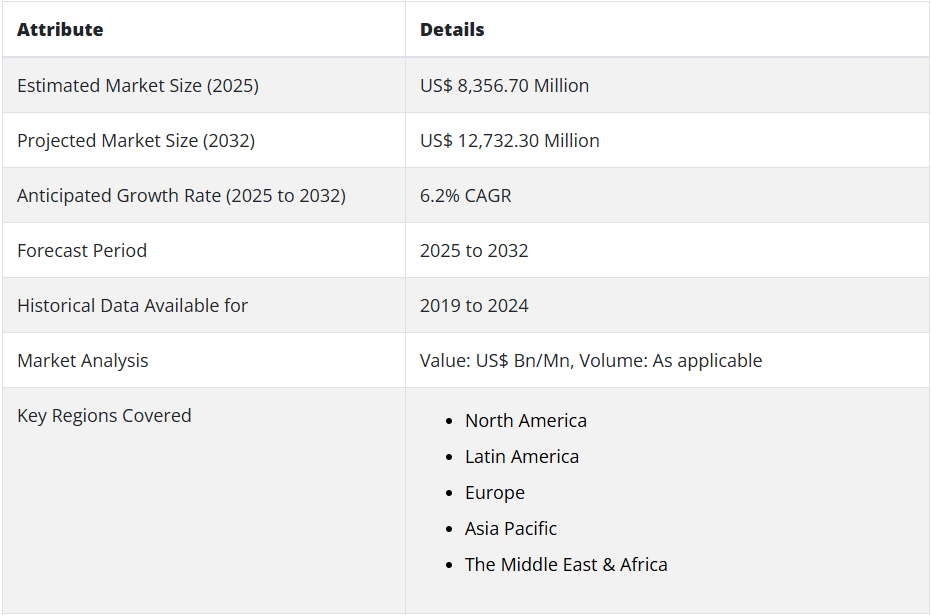The image size is (931, 615).
Task: Click the US$ 8,356.70 Million value
Action: [504, 85]
